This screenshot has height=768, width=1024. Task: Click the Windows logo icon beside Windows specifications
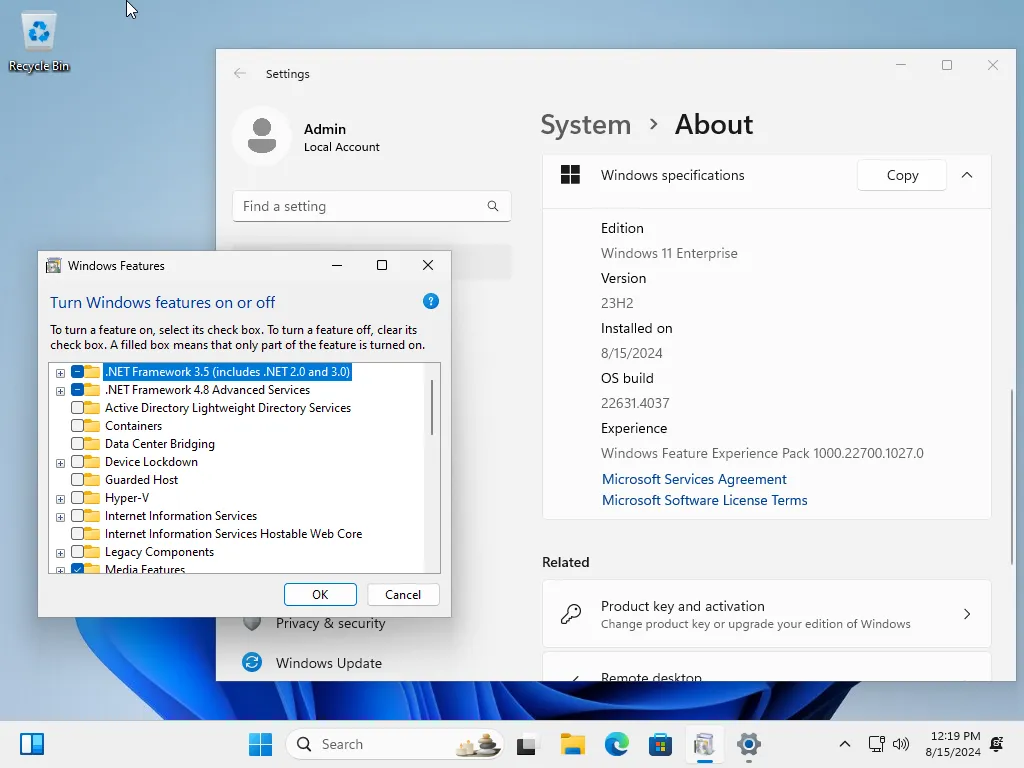tap(570, 175)
